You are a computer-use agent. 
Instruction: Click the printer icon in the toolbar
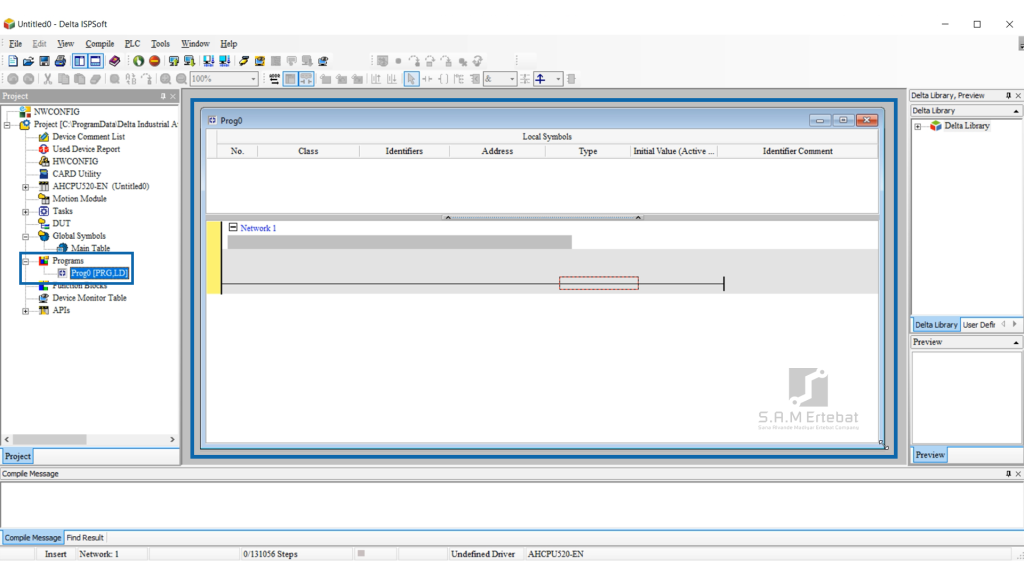click(x=60, y=61)
